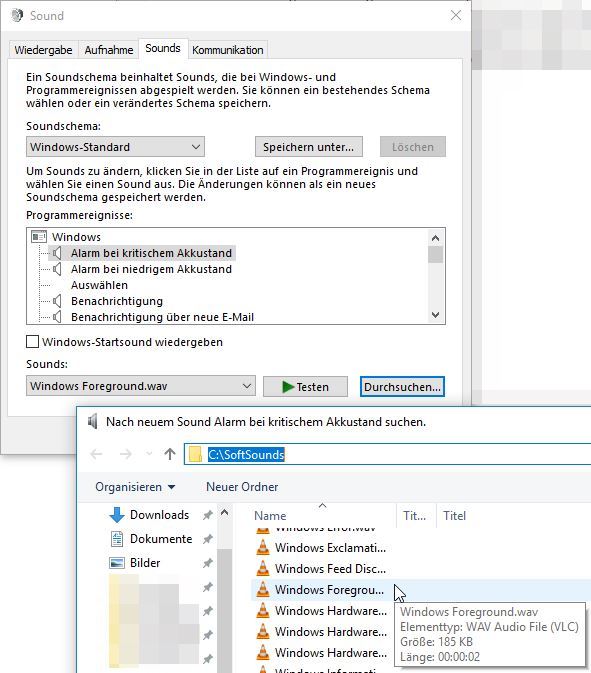The image size is (591, 673).
Task: Click the pin icon next to Bilder
Action: (208, 563)
